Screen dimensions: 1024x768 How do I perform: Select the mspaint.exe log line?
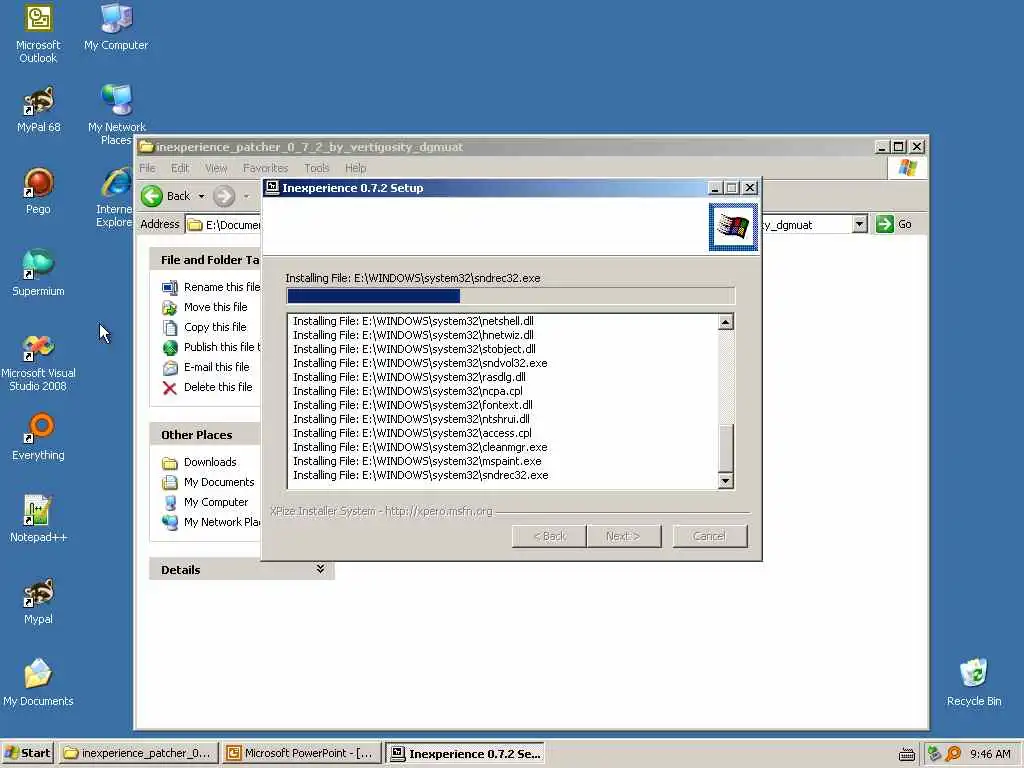pyautogui.click(x=417, y=461)
